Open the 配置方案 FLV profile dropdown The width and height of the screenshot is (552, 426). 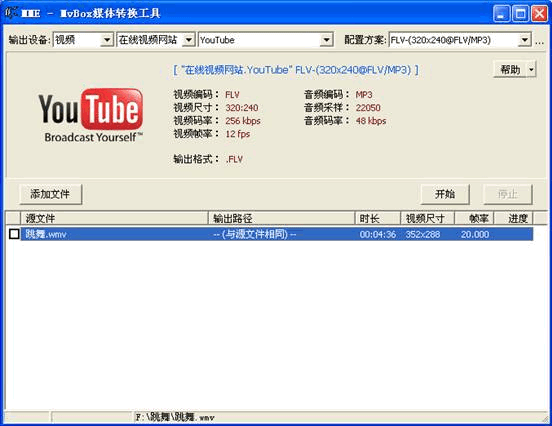524,40
